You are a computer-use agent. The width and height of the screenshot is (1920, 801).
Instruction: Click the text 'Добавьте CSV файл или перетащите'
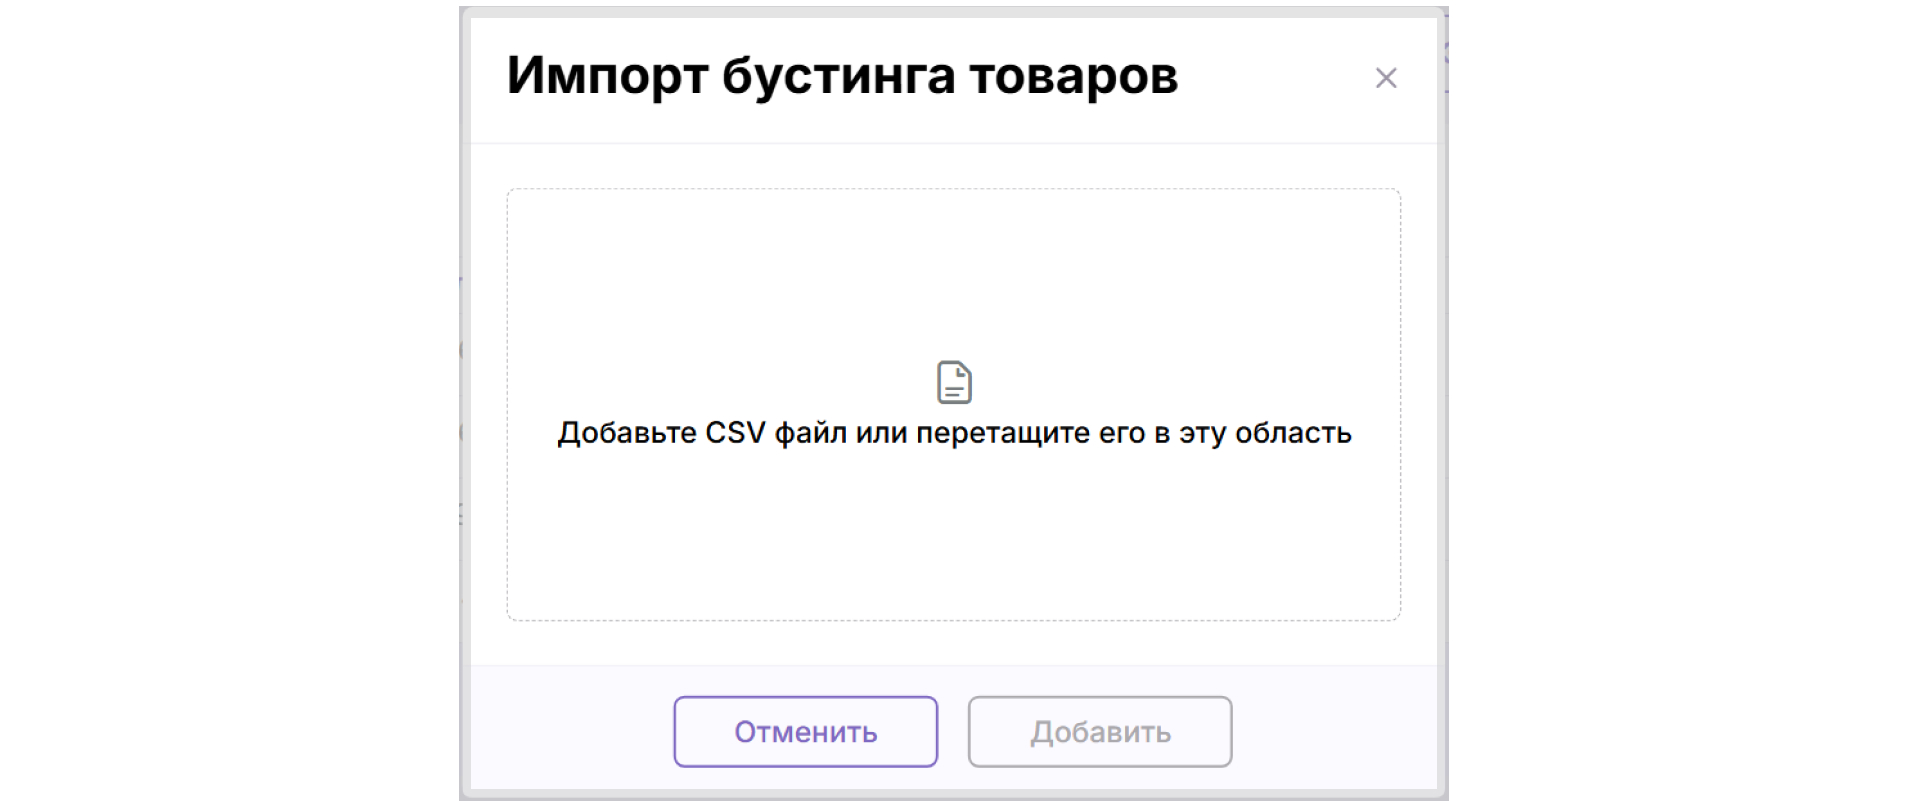954,432
